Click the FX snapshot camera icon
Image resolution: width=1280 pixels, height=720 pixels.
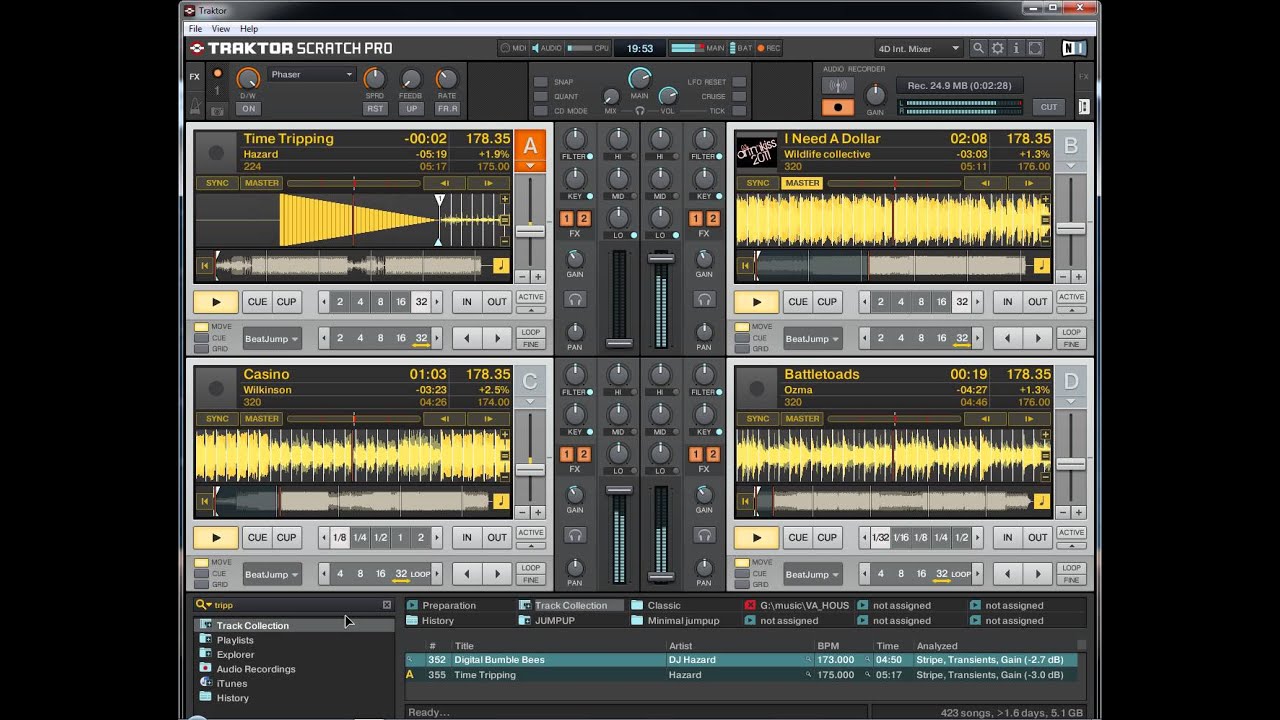(x=217, y=109)
